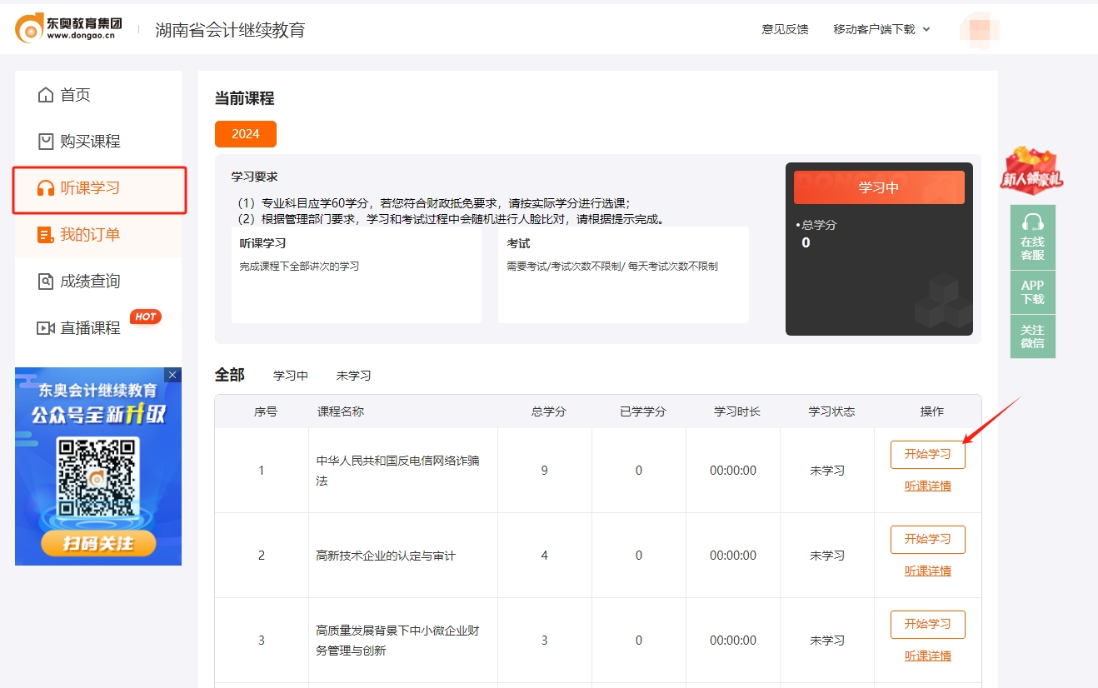Click 开始学习 for the 反电信网络诈骗法 course
The width and height of the screenshot is (1098, 688).
(x=927, y=454)
